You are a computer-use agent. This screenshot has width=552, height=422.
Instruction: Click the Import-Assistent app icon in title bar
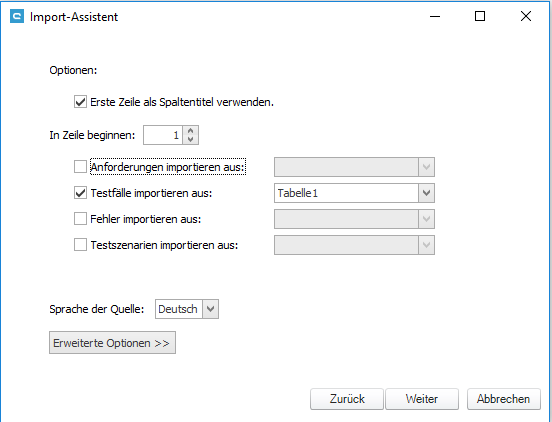[17, 17]
